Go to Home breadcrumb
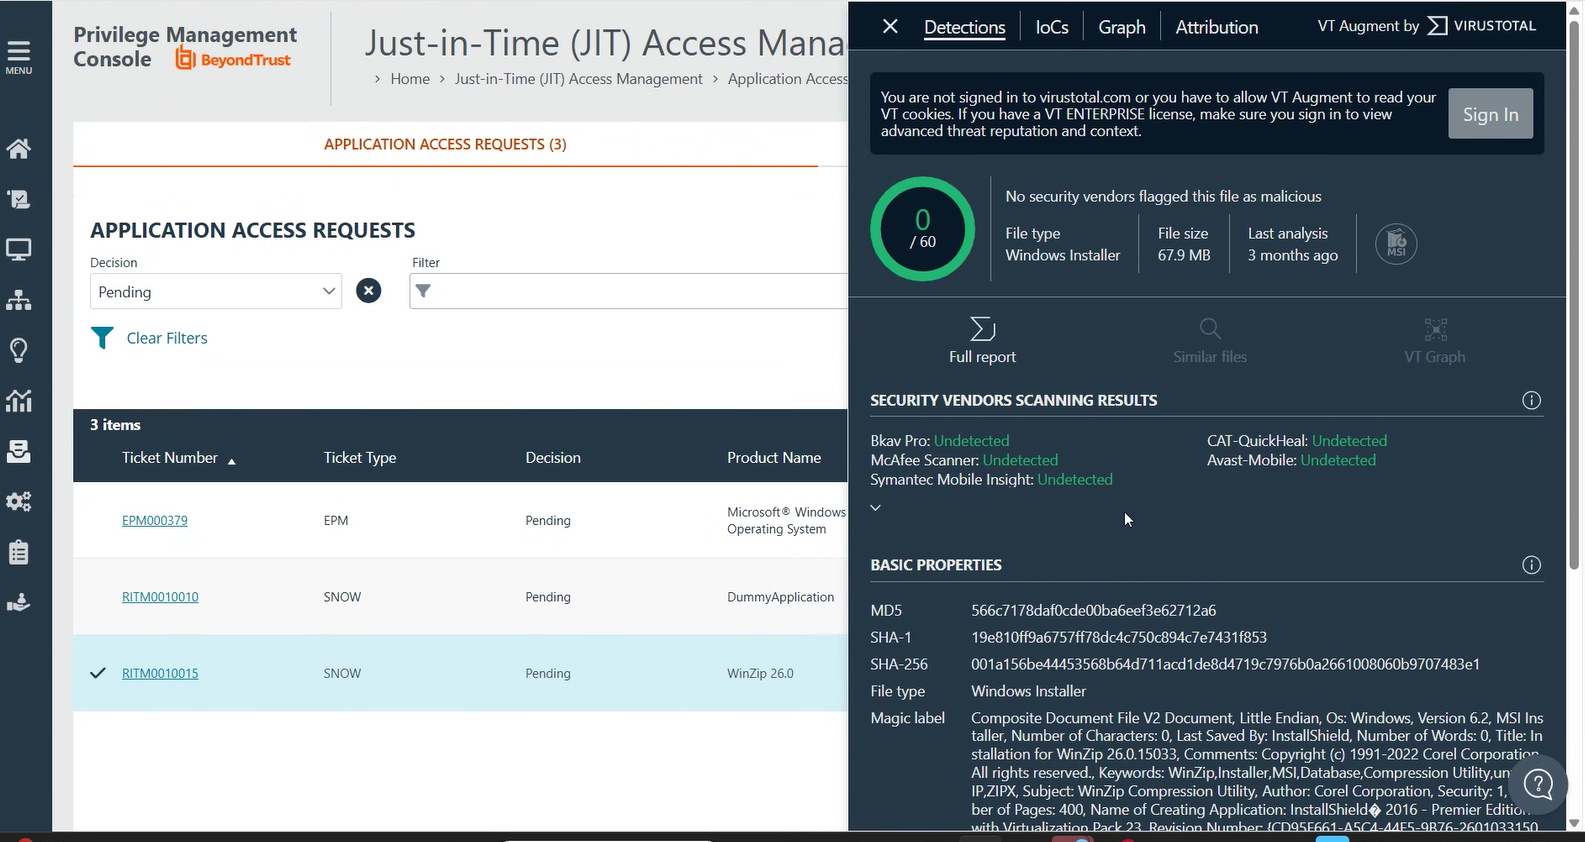The height and width of the screenshot is (842, 1585). coord(410,79)
